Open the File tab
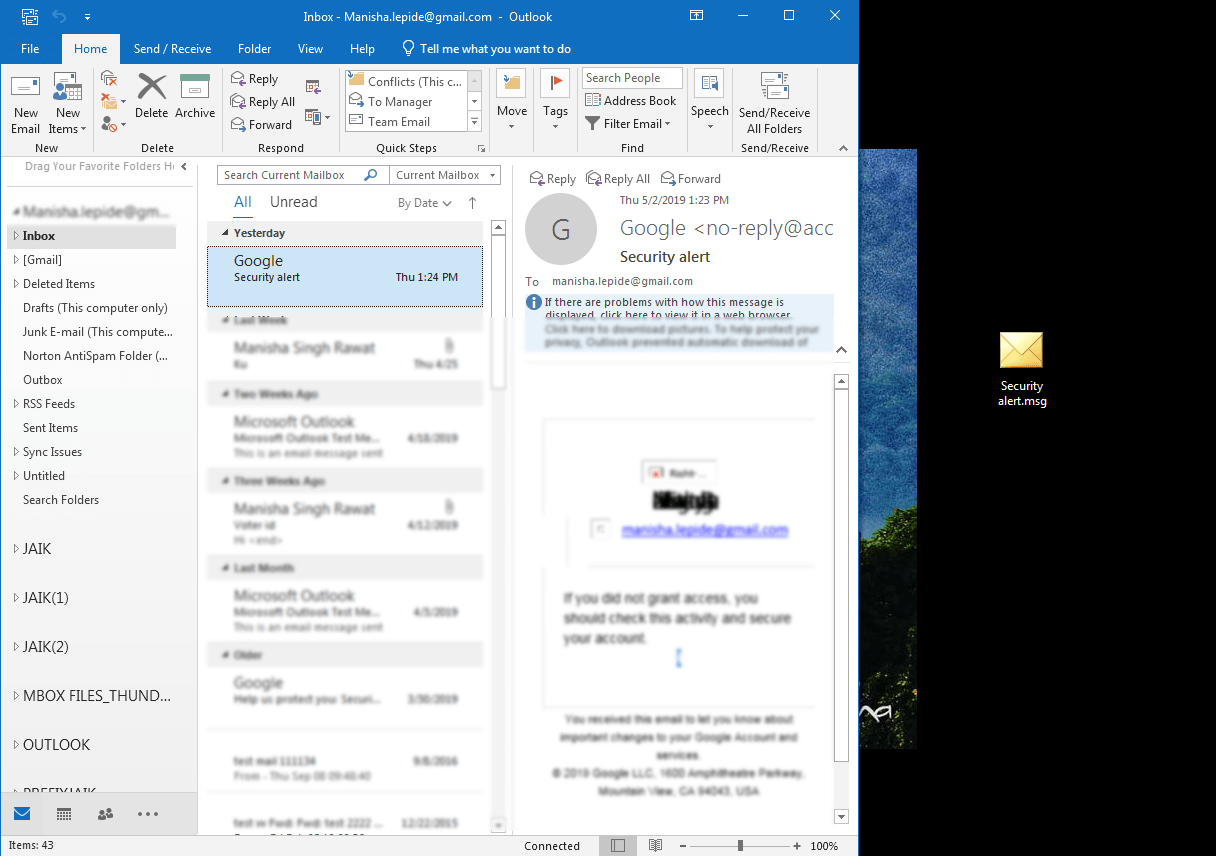1216x856 pixels. coord(30,49)
